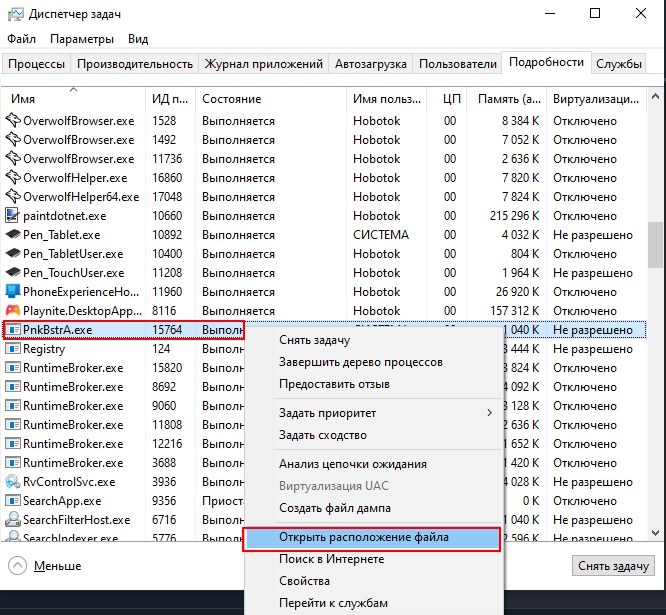Click icon of OverwolfBrowser.exe PID 1492
The height and width of the screenshot is (615, 666).
[12, 140]
